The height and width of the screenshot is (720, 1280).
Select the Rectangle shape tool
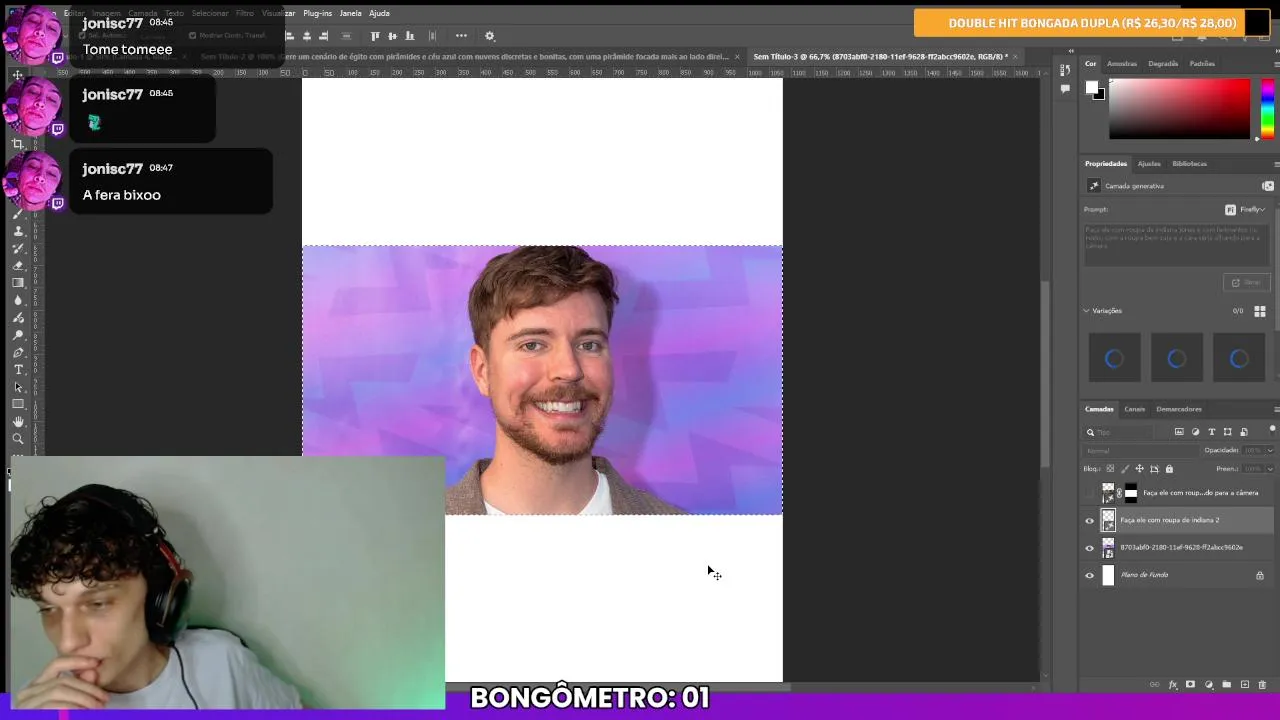[x=18, y=404]
